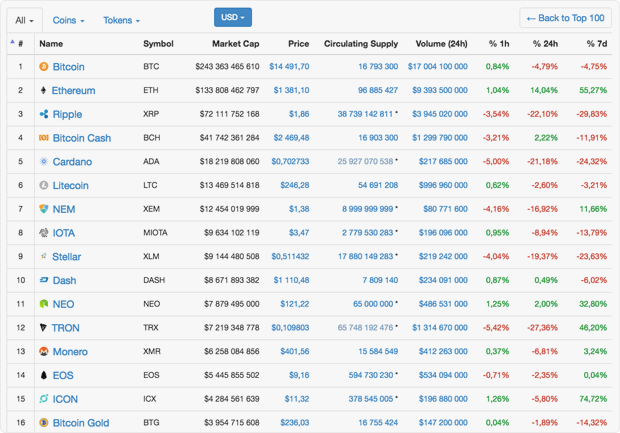Click the Bitcoin coin logo icon
The width and height of the screenshot is (620, 433).
point(43,66)
